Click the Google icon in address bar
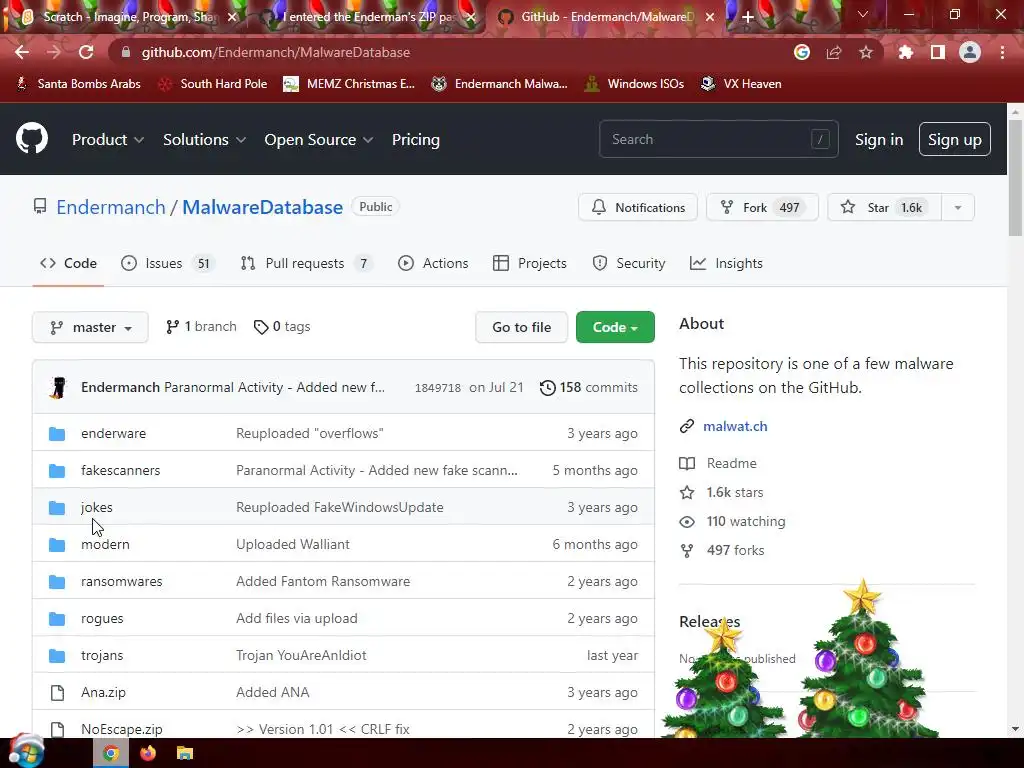Image resolution: width=1024 pixels, height=768 pixels. click(x=802, y=52)
